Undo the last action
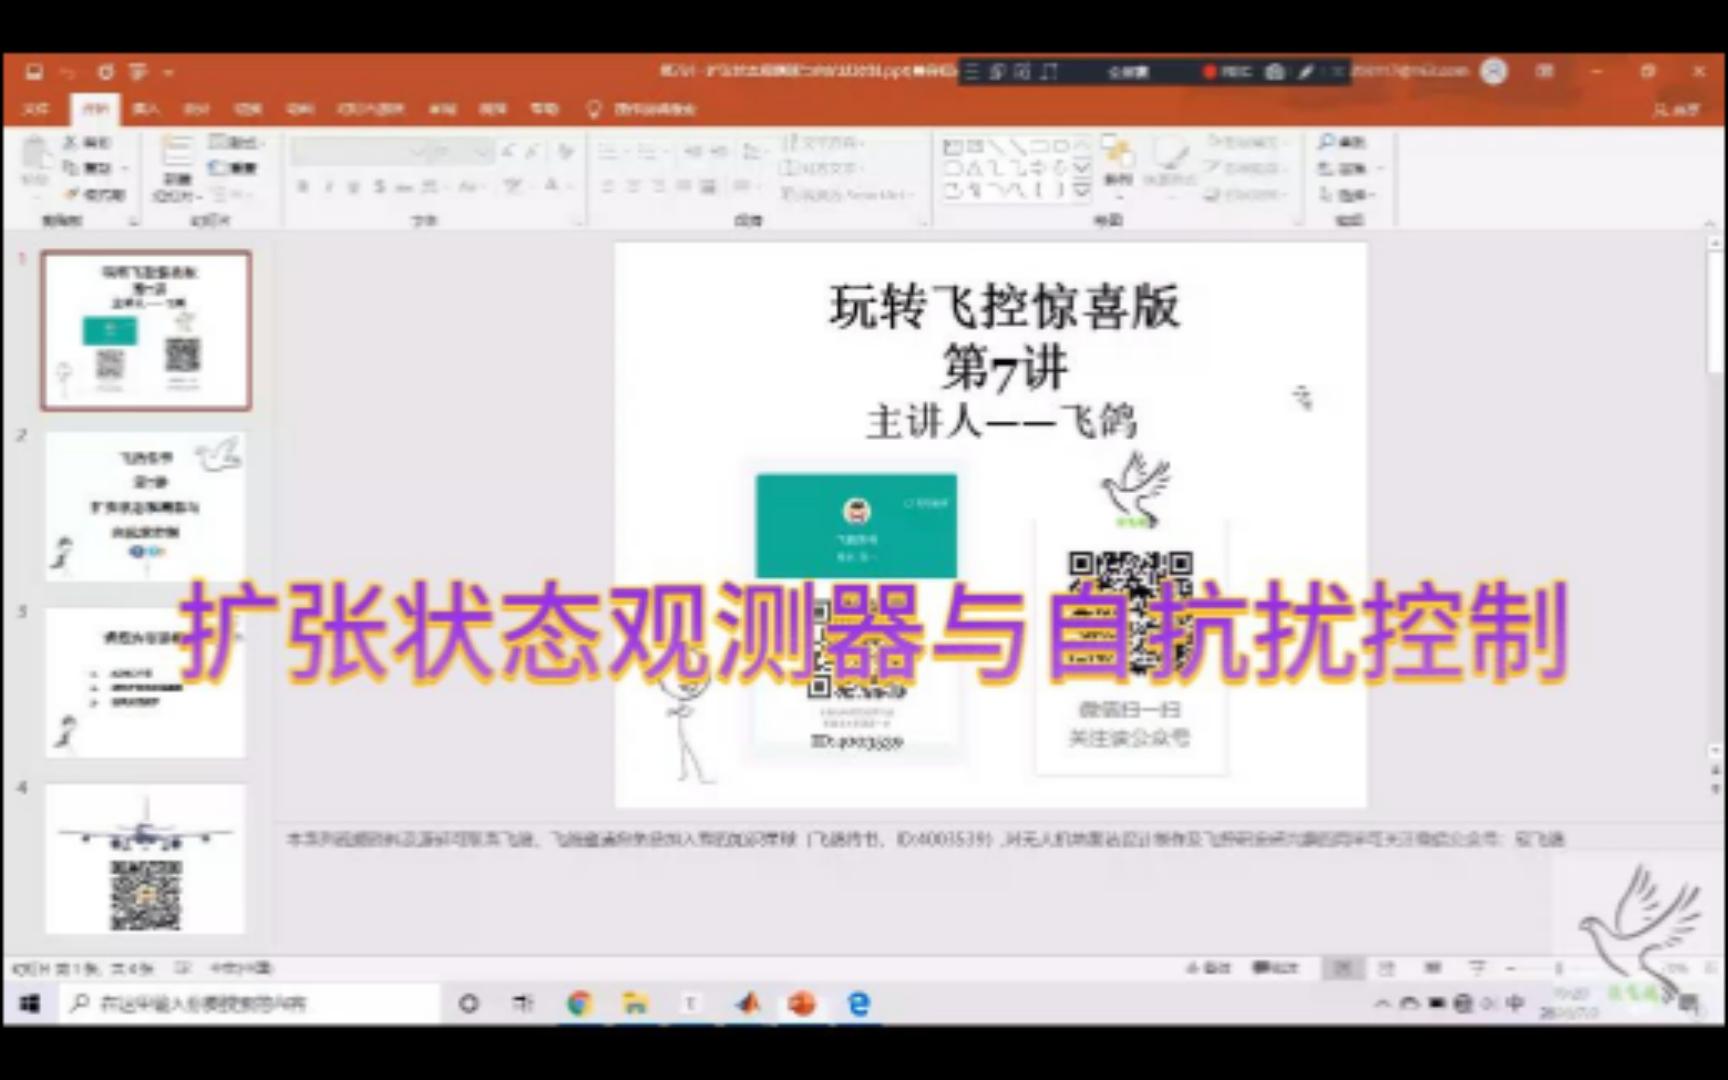Screen dimensions: 1728x1080 68,72
